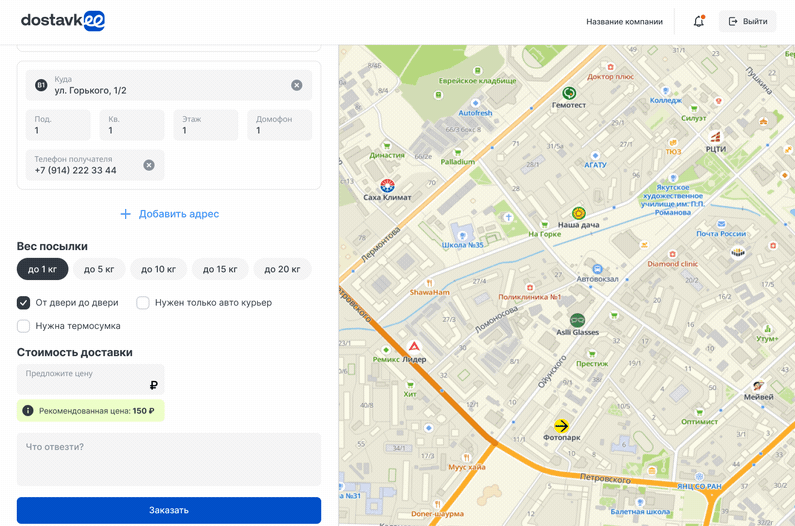Click the ShawaHam restaurant marker
The height and width of the screenshot is (526, 795).
(429, 283)
